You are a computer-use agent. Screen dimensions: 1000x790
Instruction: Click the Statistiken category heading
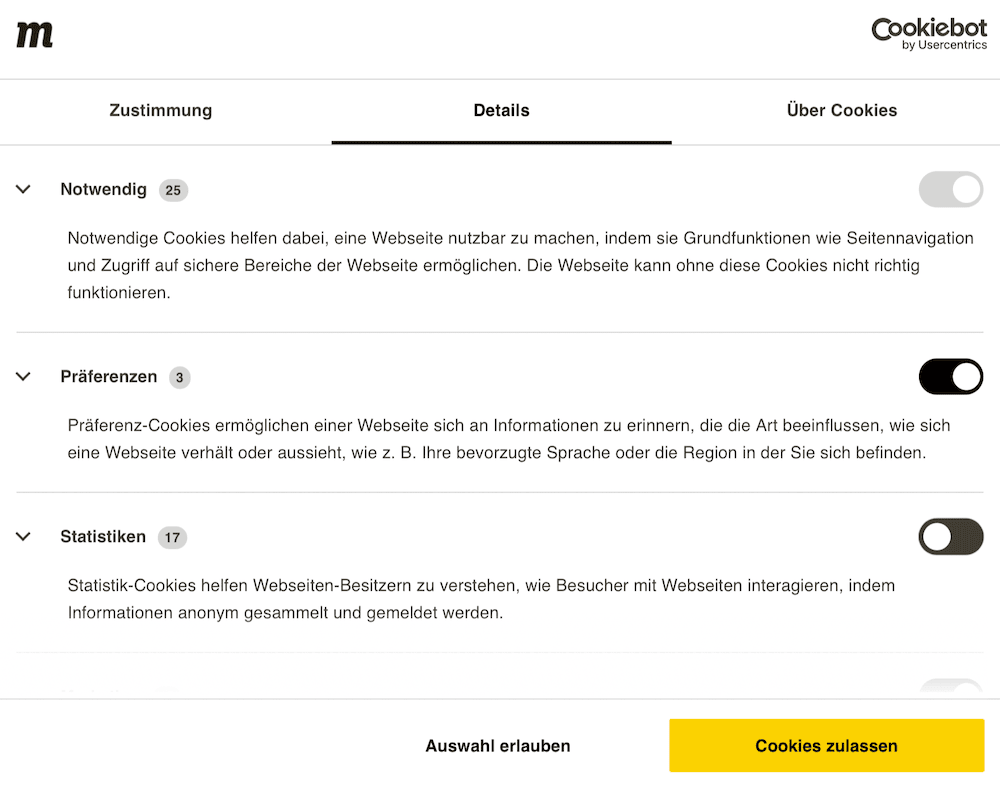pos(103,537)
